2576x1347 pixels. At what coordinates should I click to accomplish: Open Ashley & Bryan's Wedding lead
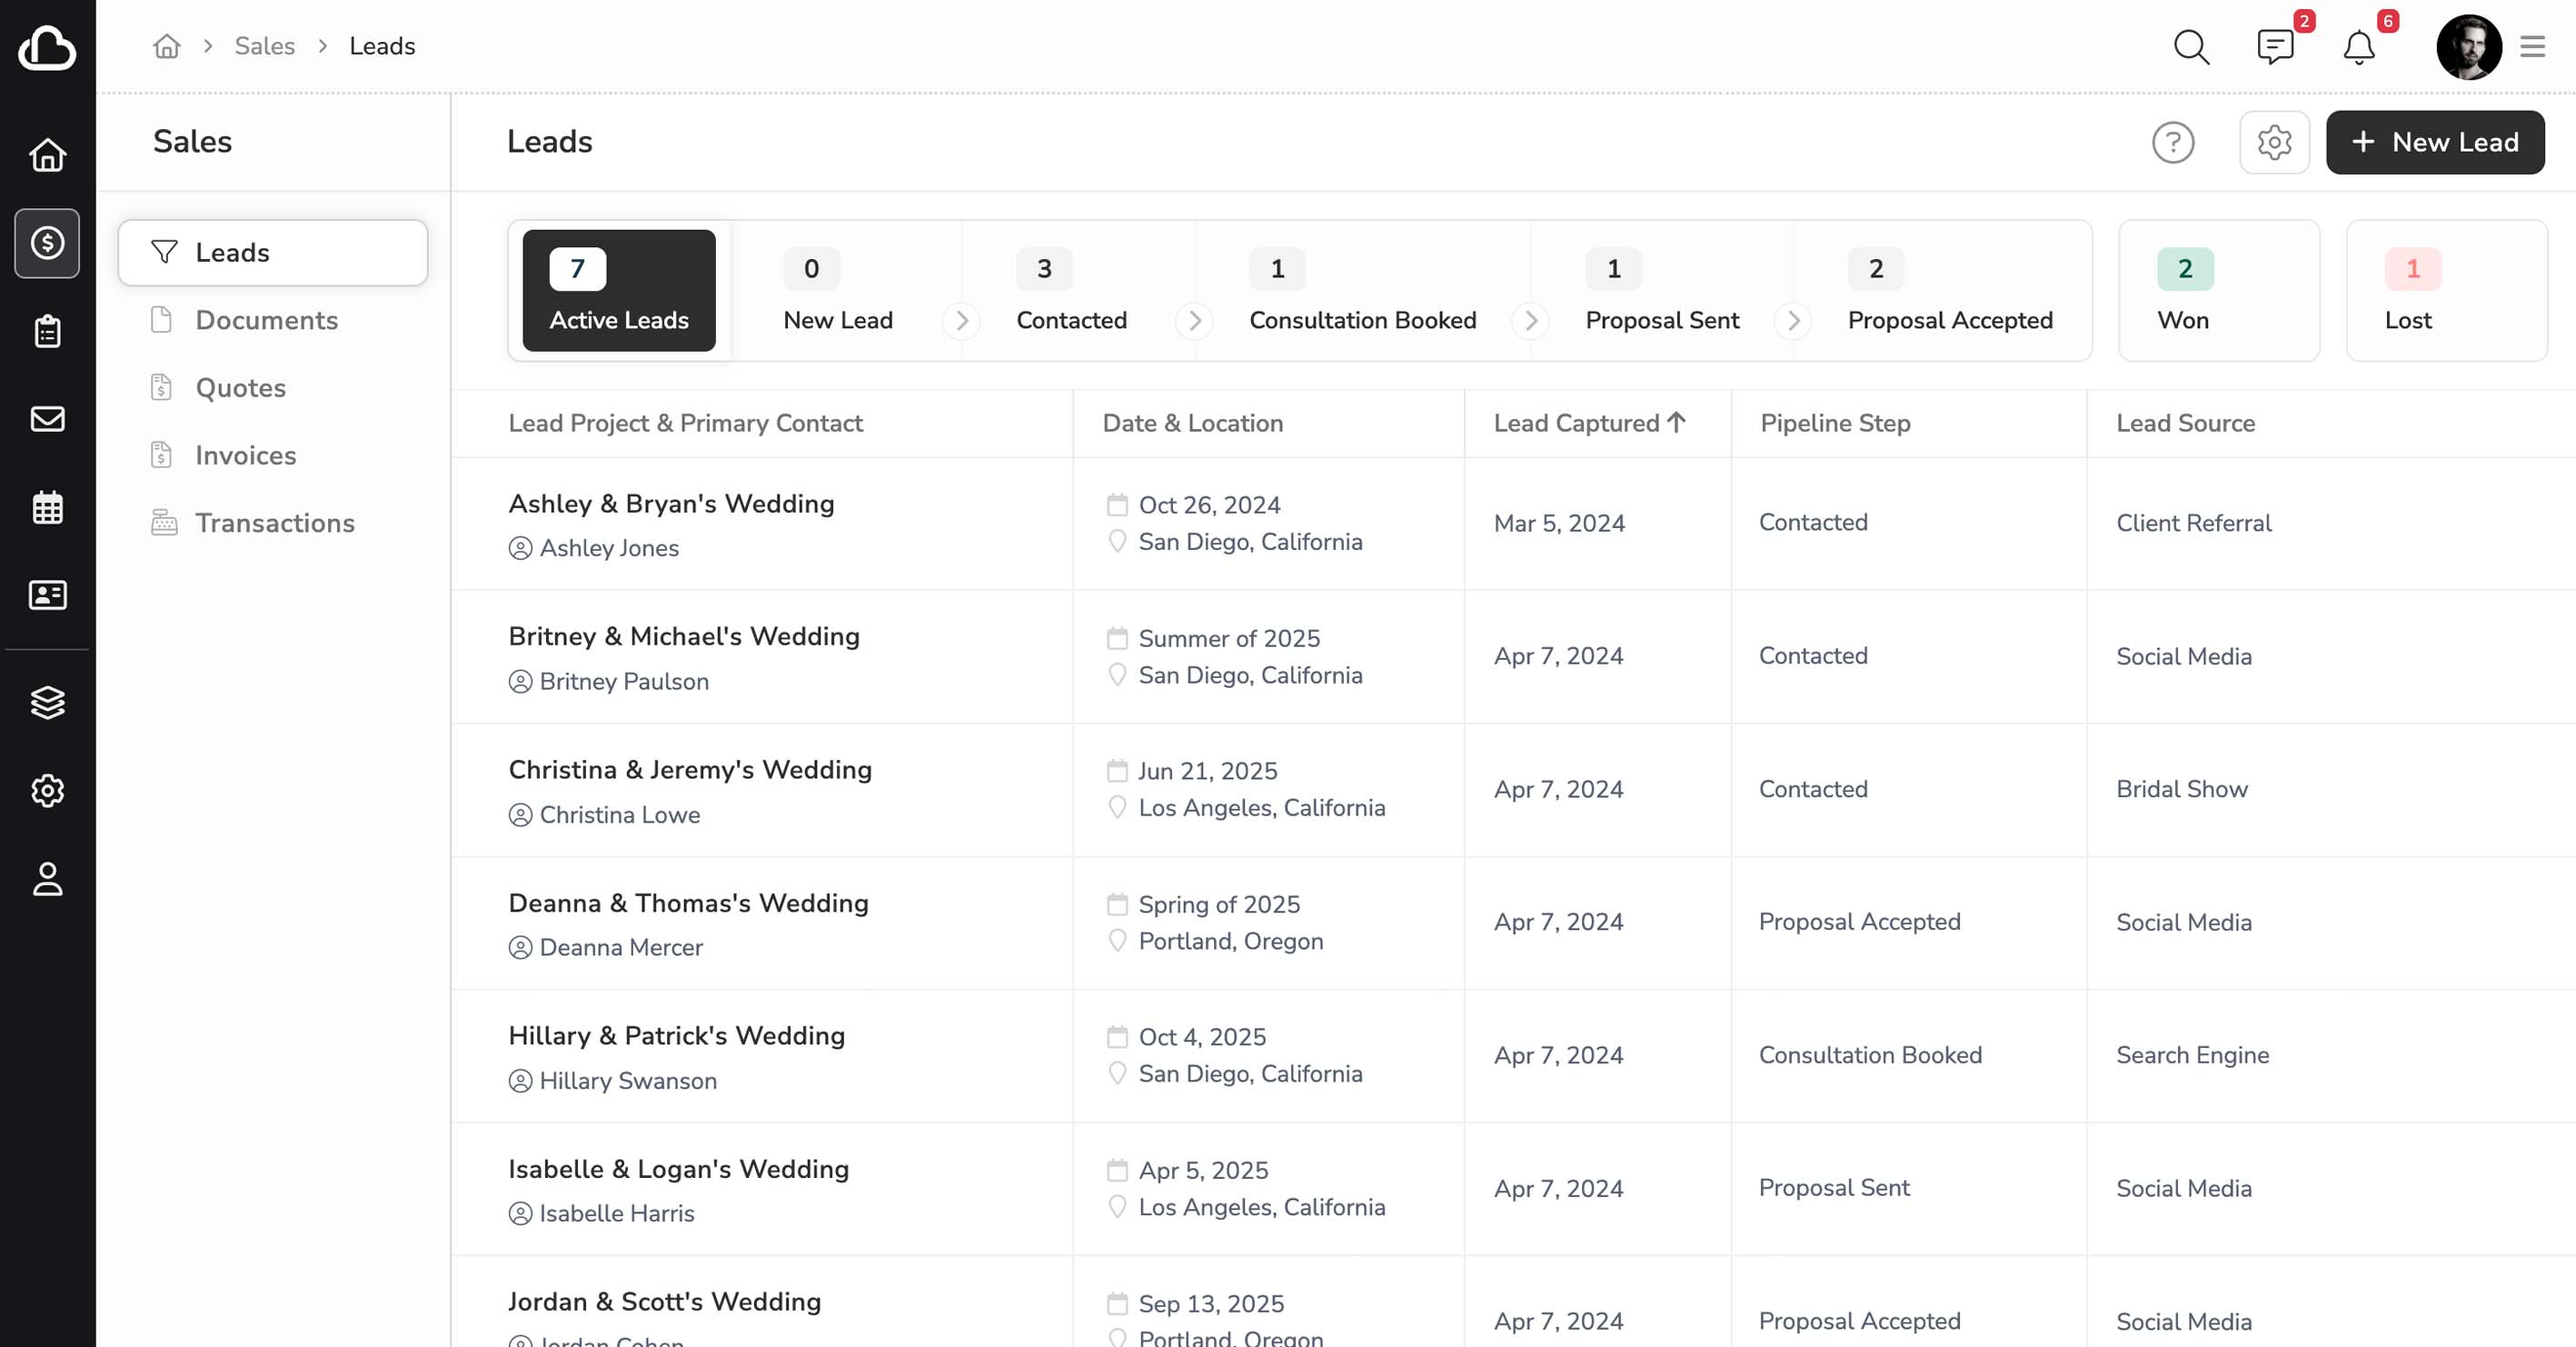[x=671, y=503]
